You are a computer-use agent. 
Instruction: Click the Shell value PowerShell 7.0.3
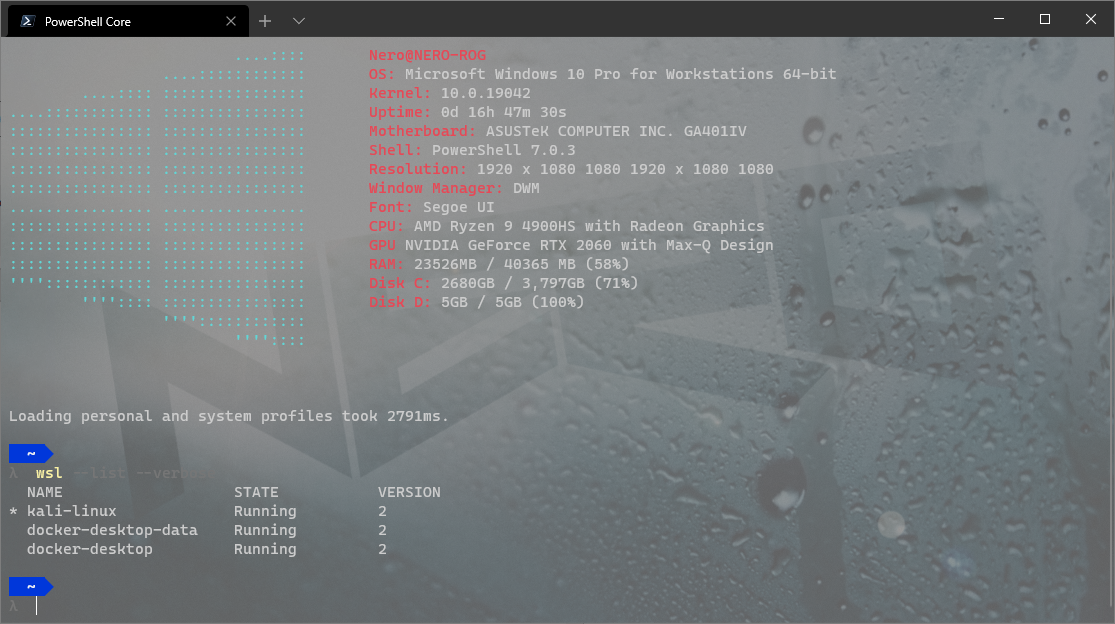click(503, 150)
